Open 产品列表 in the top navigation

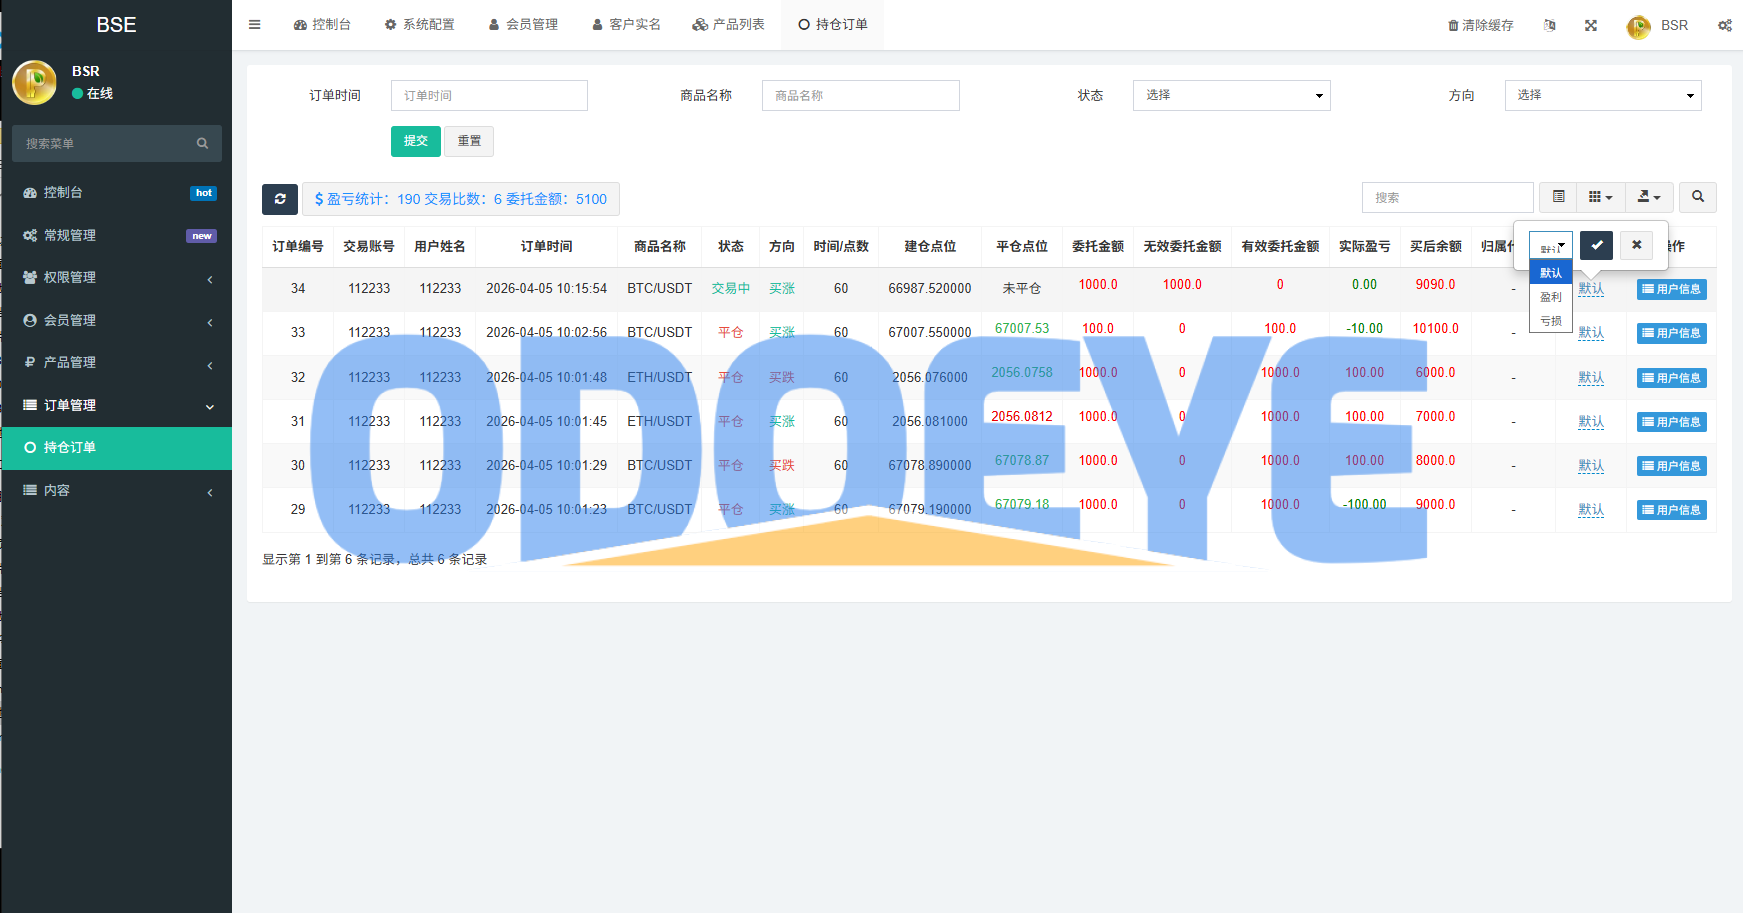729,25
